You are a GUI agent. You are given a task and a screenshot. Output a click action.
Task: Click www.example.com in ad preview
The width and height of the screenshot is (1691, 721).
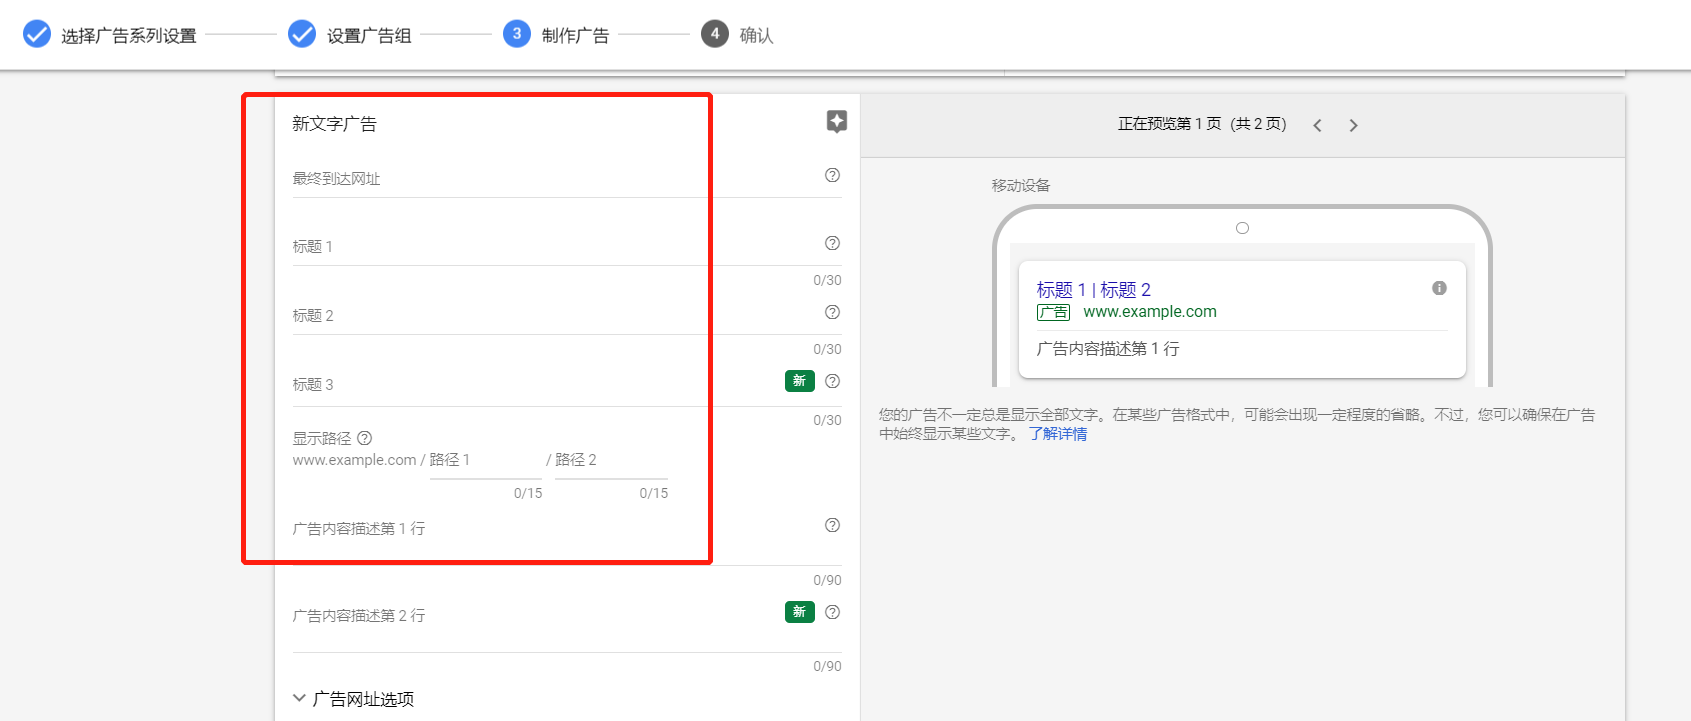point(1150,312)
